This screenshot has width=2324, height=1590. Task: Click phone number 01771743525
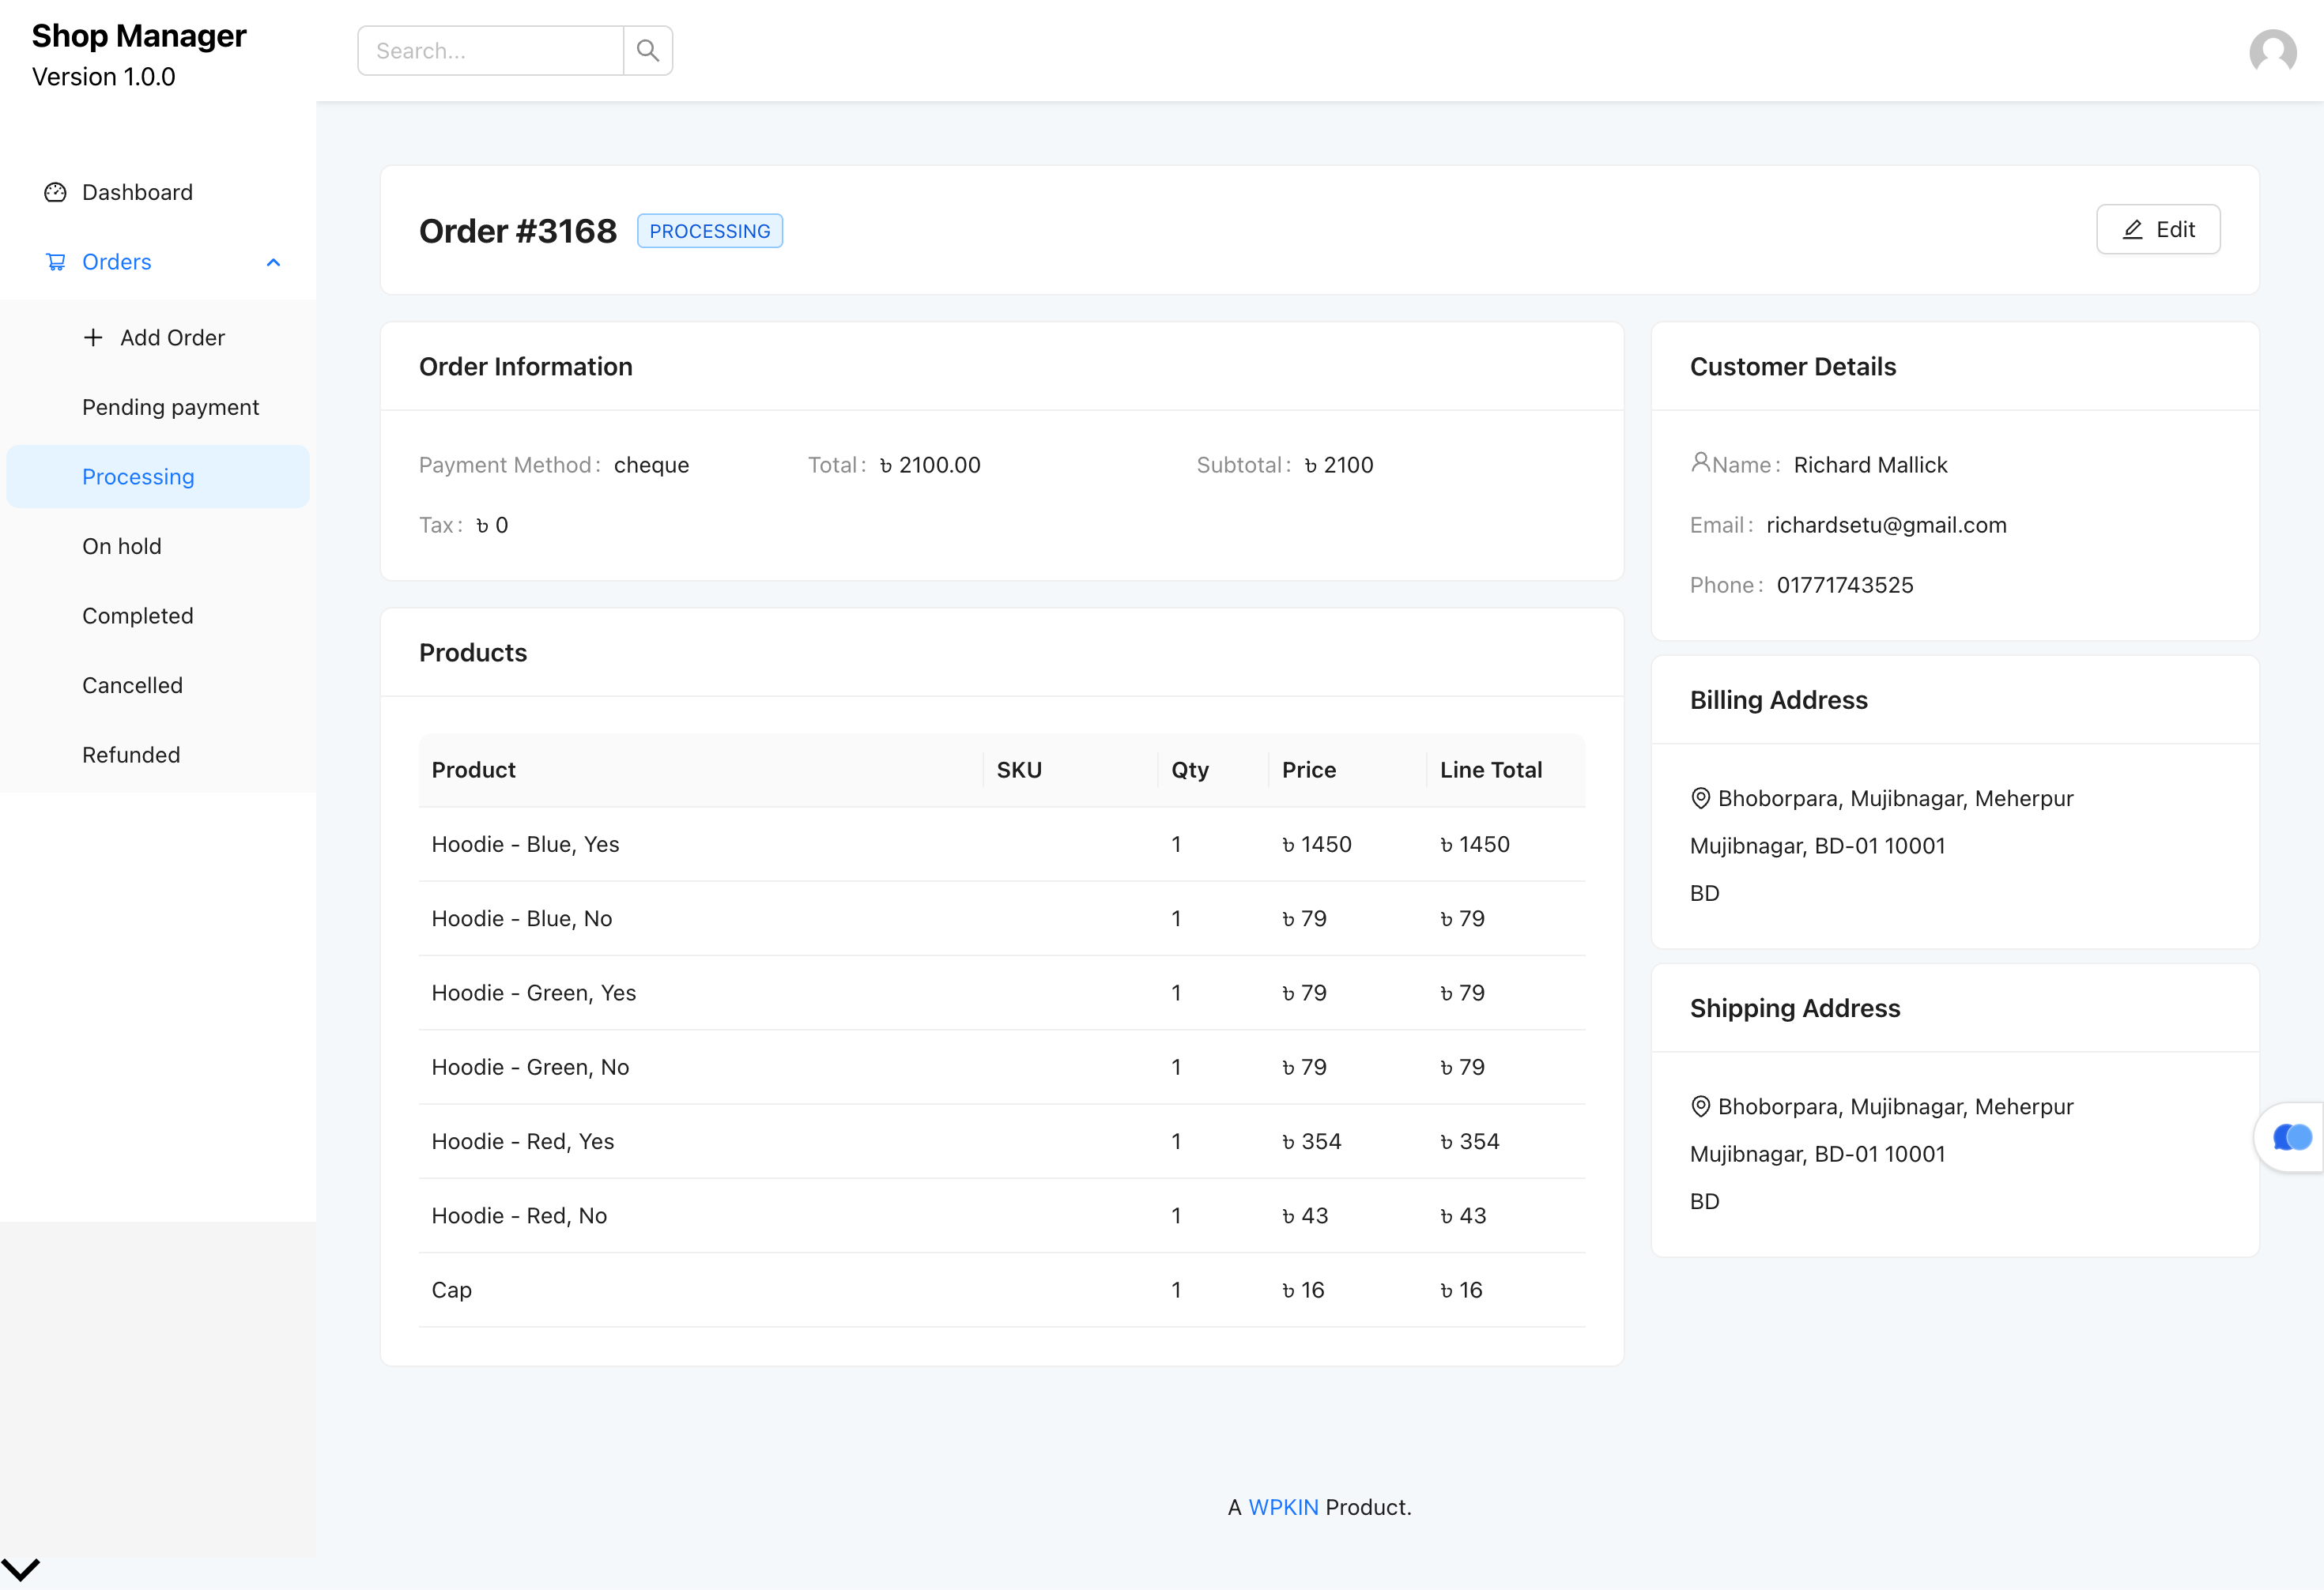click(1845, 585)
